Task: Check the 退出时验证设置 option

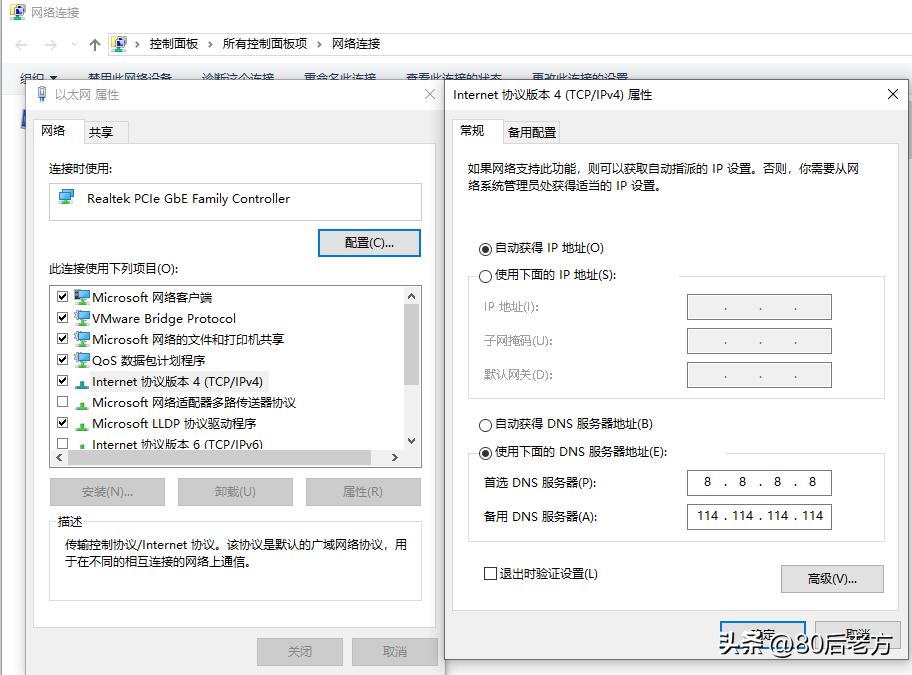Action: [490, 572]
